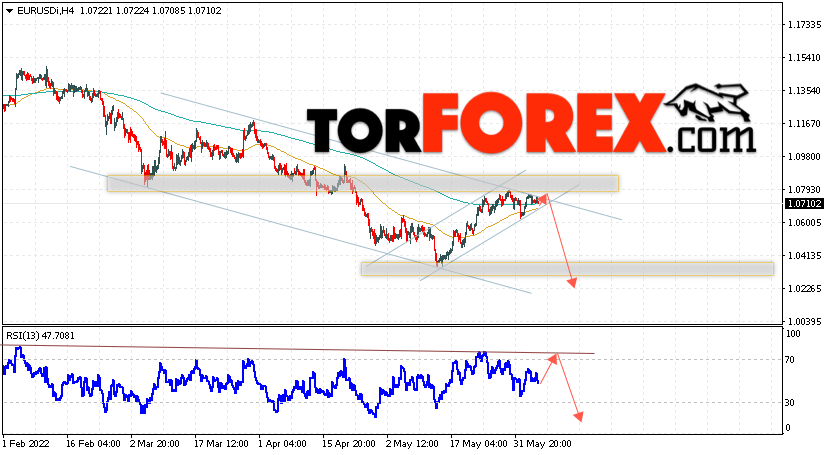Click the 1.11670 price axis label

804,124
